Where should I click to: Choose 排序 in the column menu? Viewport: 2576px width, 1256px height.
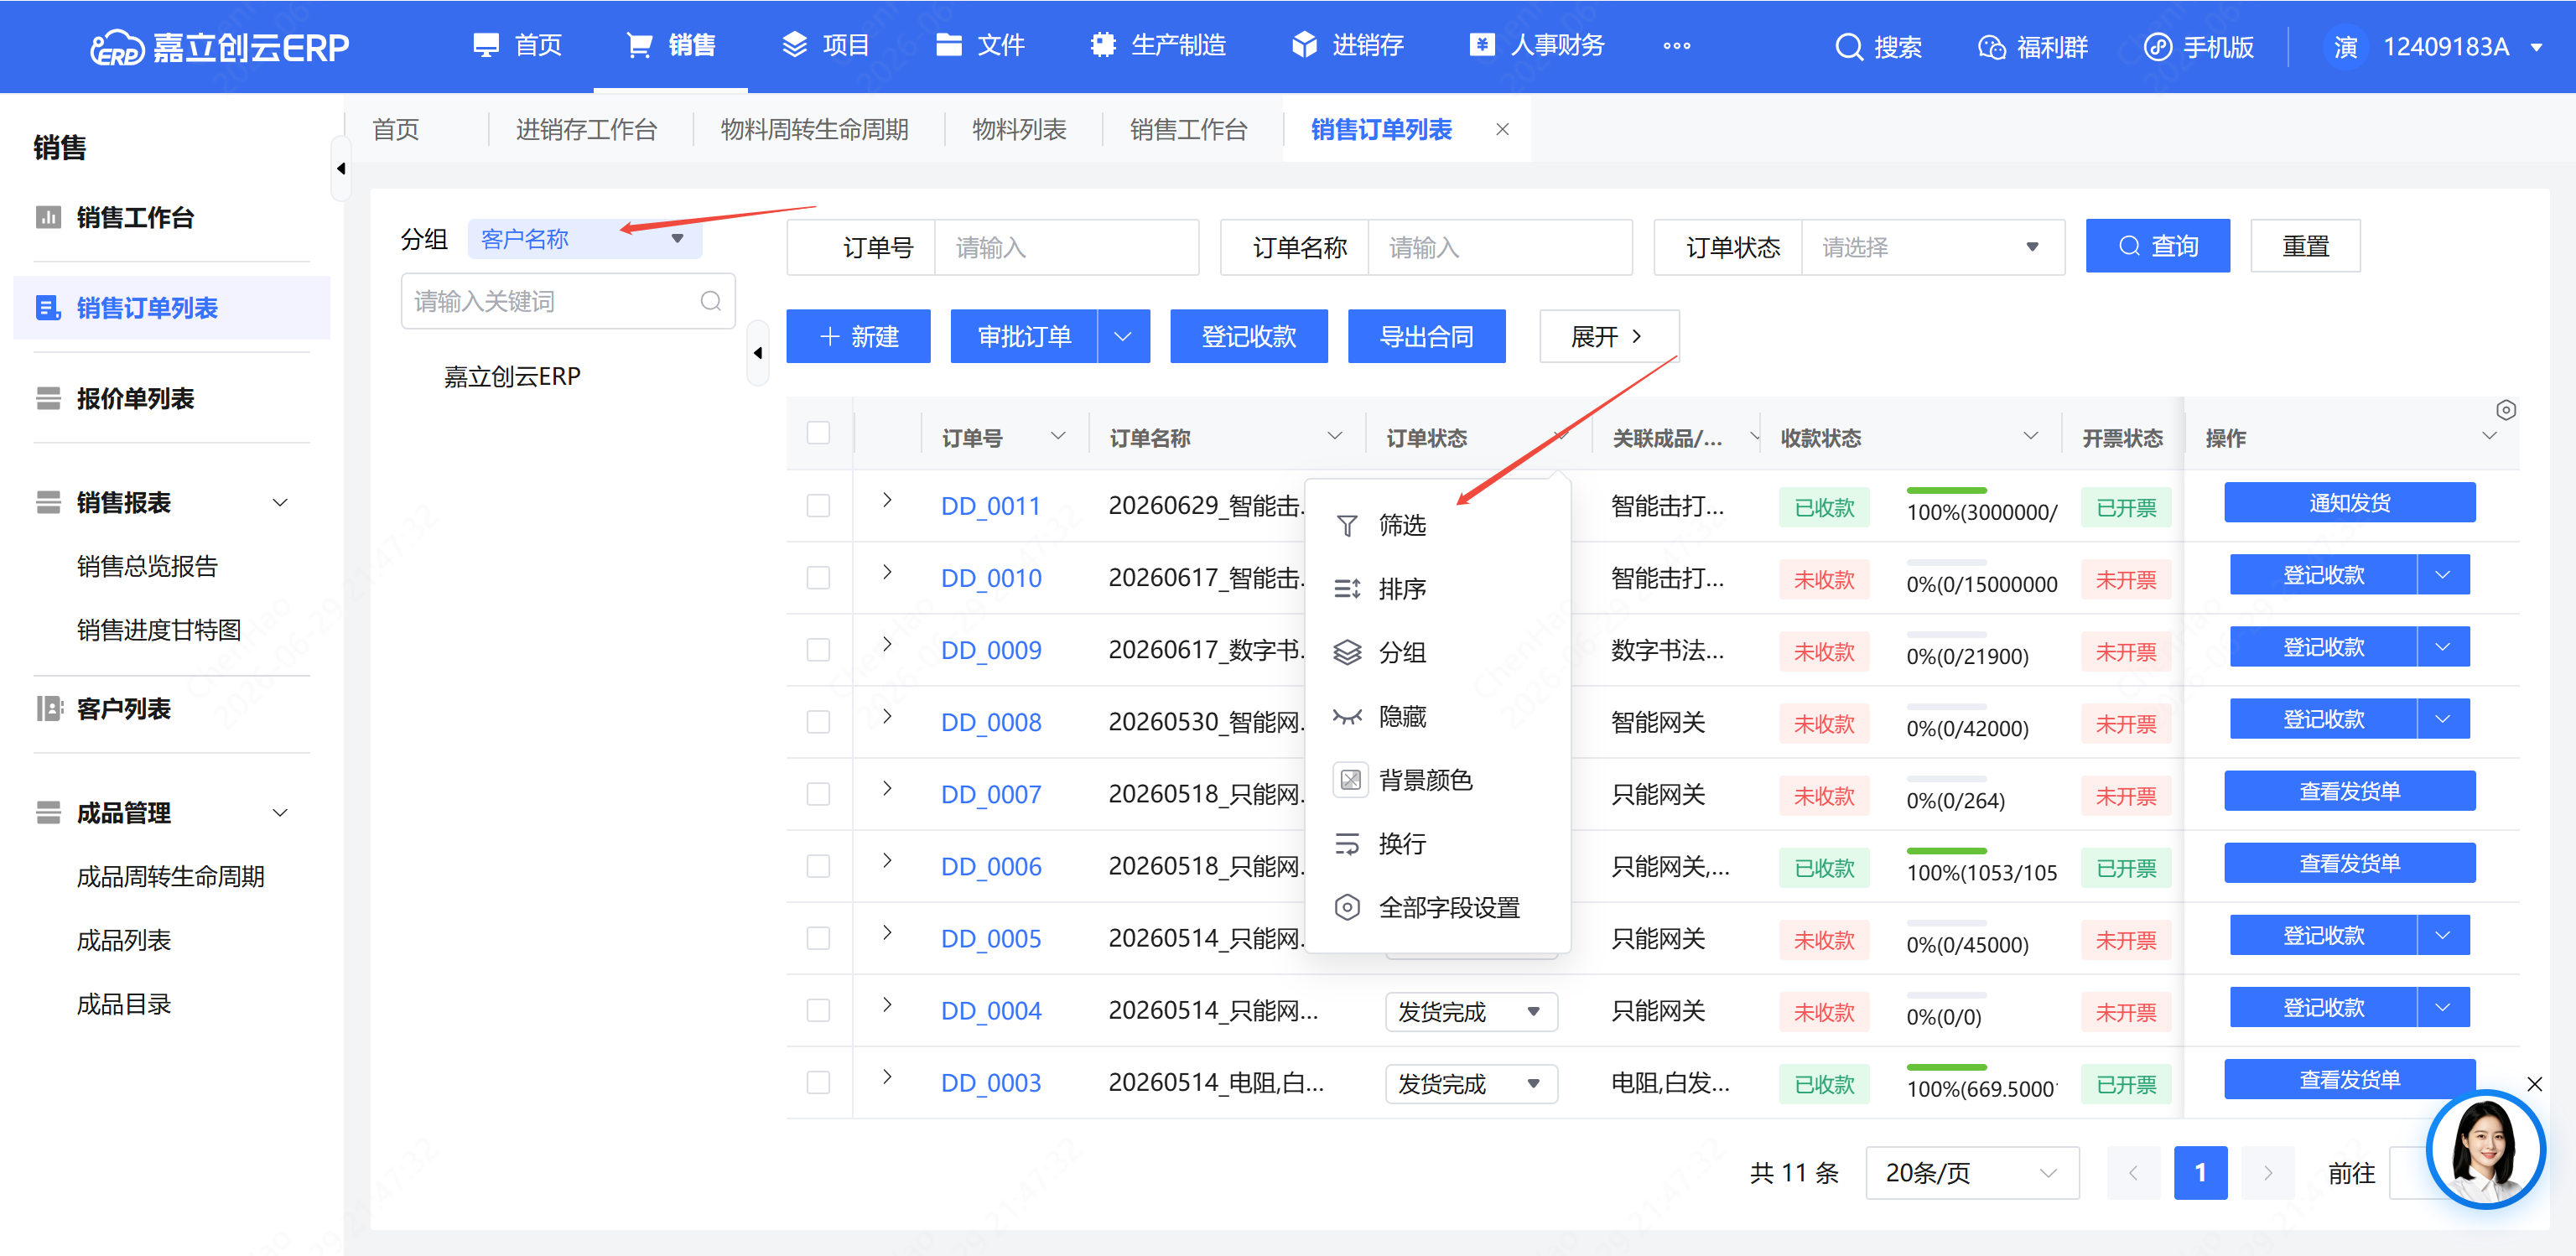pyautogui.click(x=1437, y=588)
